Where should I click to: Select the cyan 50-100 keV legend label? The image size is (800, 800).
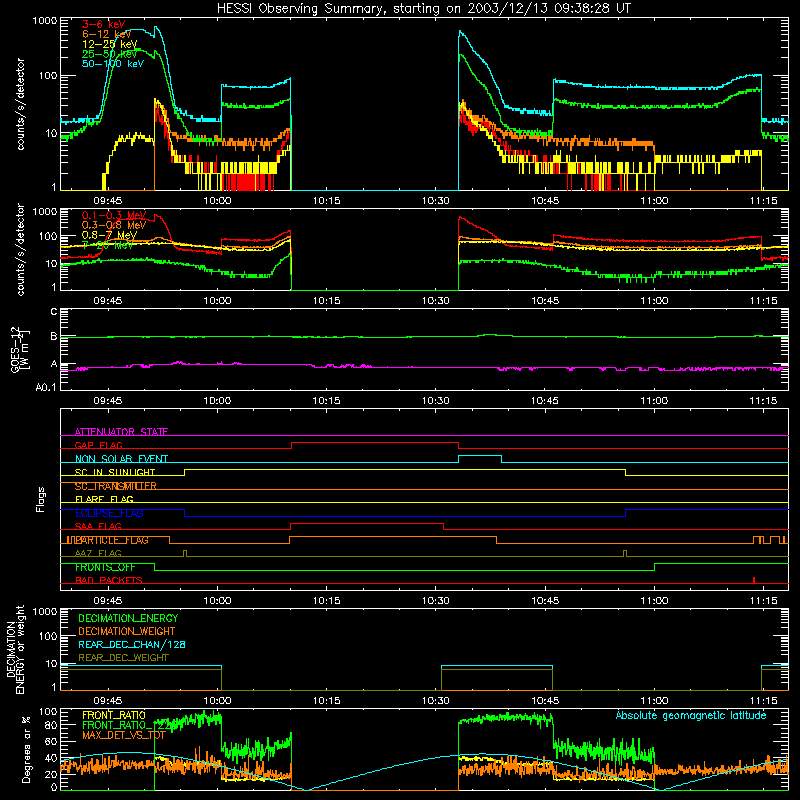click(x=113, y=63)
